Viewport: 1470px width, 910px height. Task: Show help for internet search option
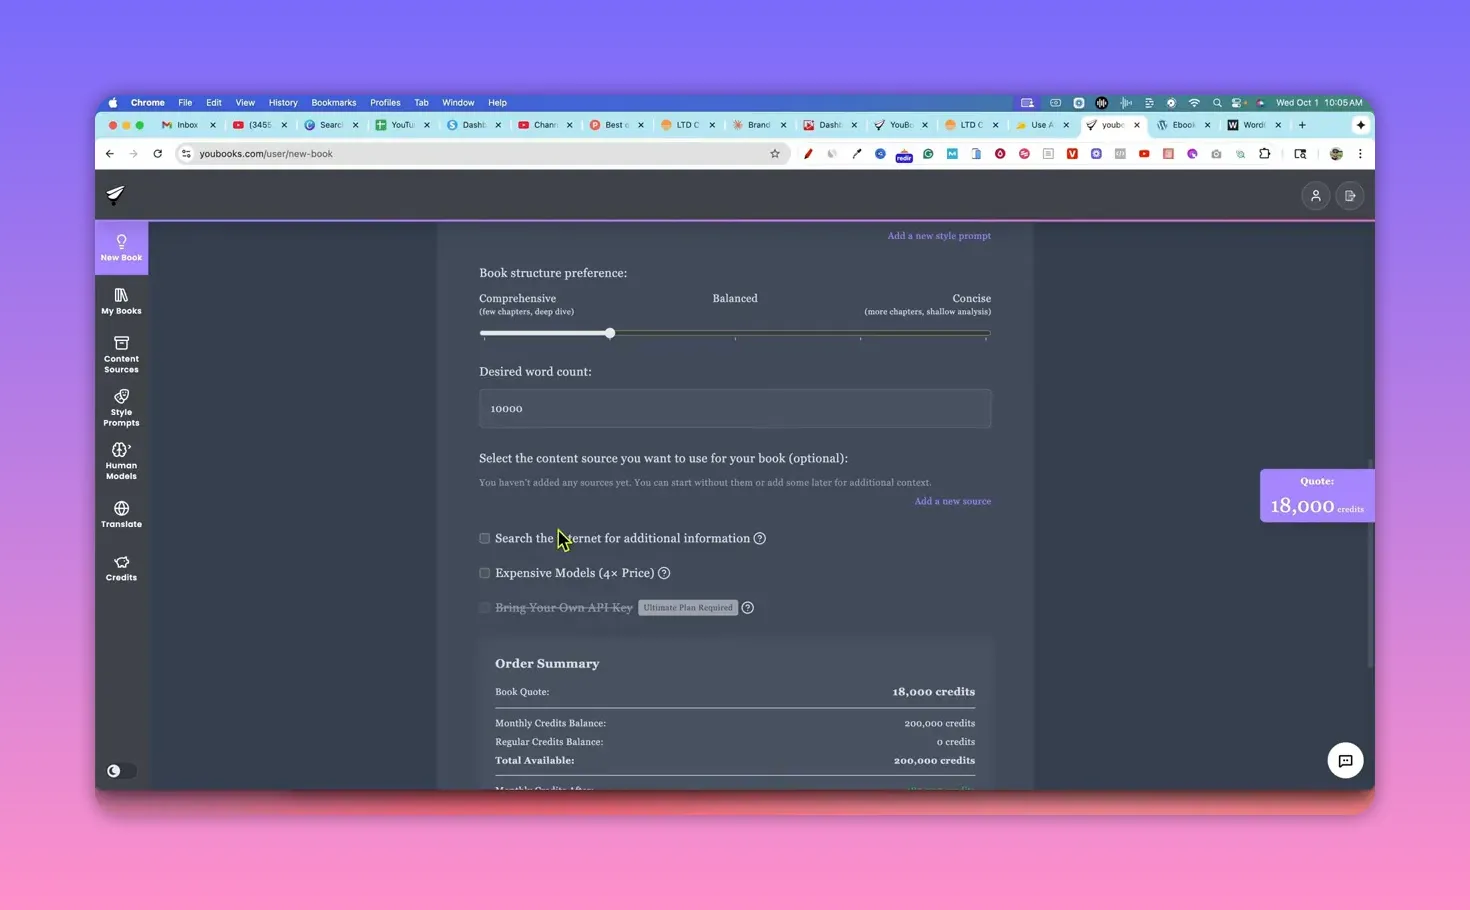pyautogui.click(x=760, y=538)
